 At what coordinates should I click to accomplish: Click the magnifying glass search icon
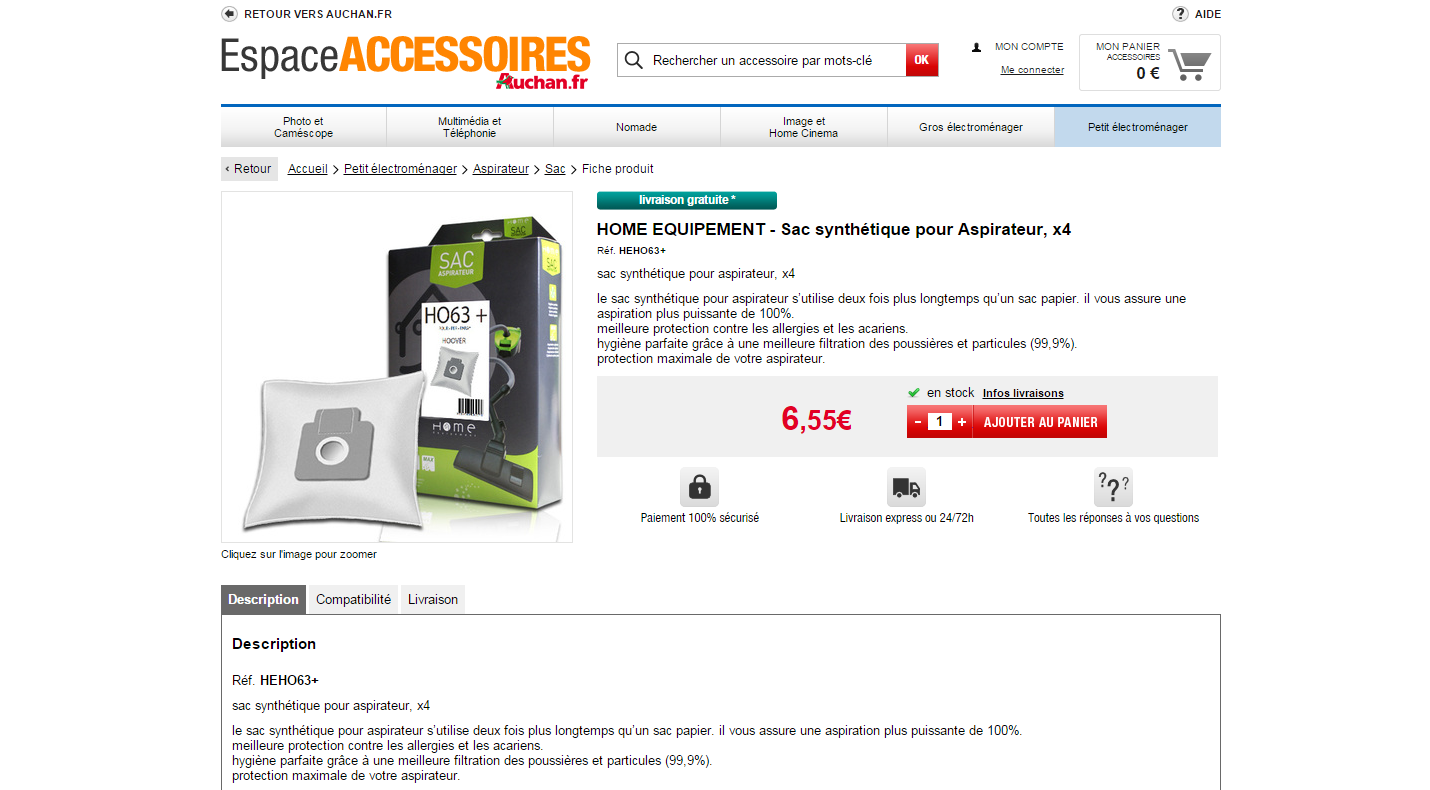tap(633, 60)
